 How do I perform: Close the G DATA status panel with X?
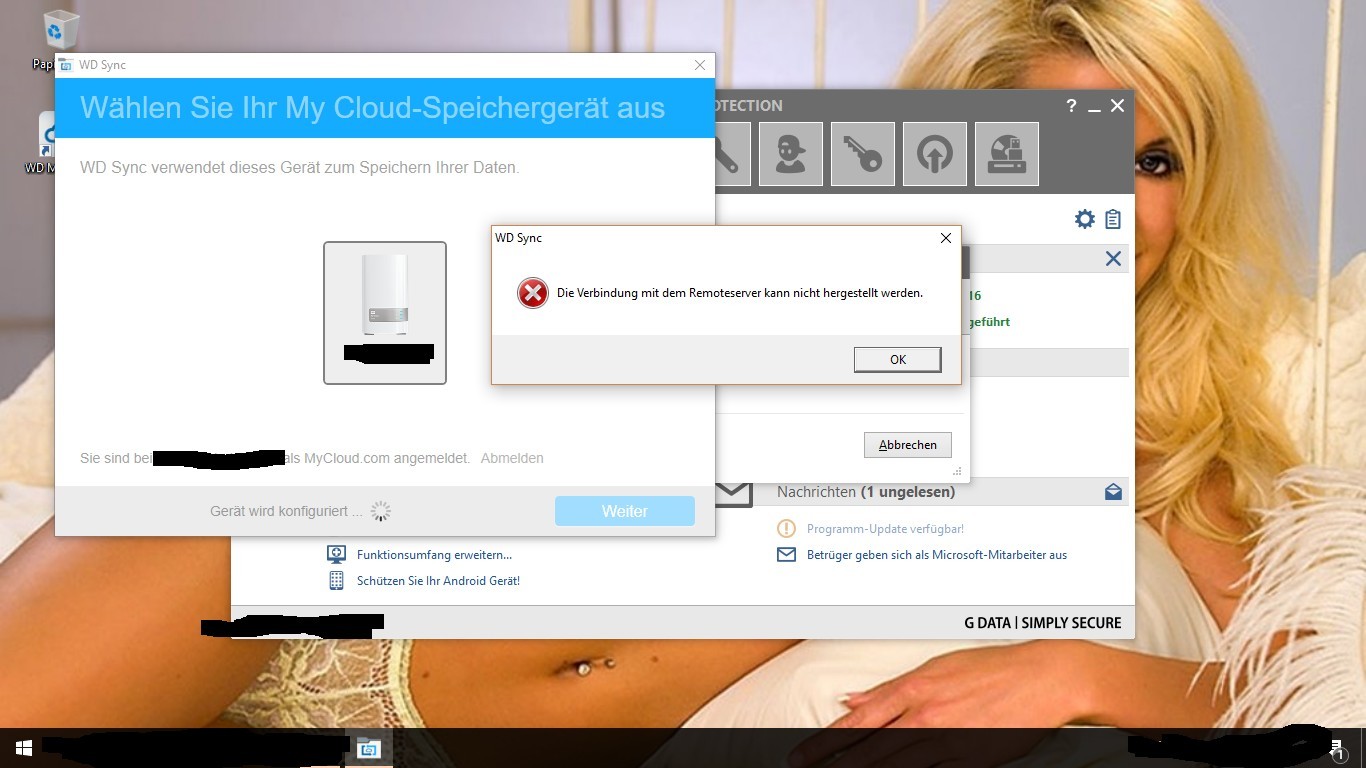point(1113,259)
